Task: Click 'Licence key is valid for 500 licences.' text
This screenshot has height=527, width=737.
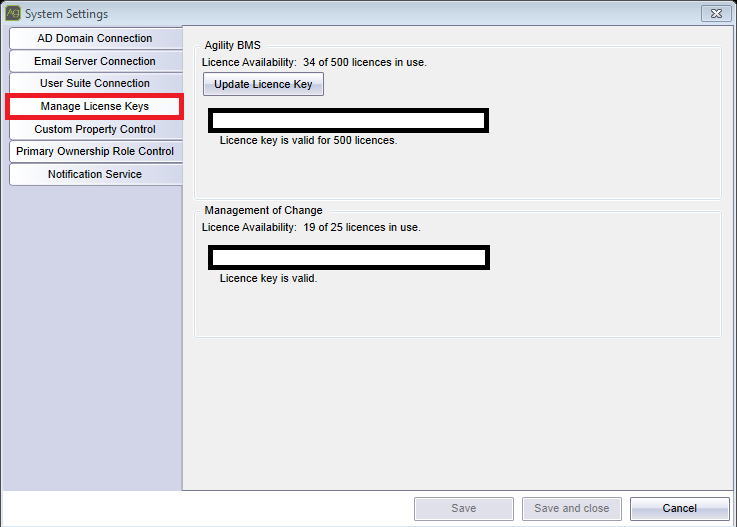Action: (x=308, y=140)
